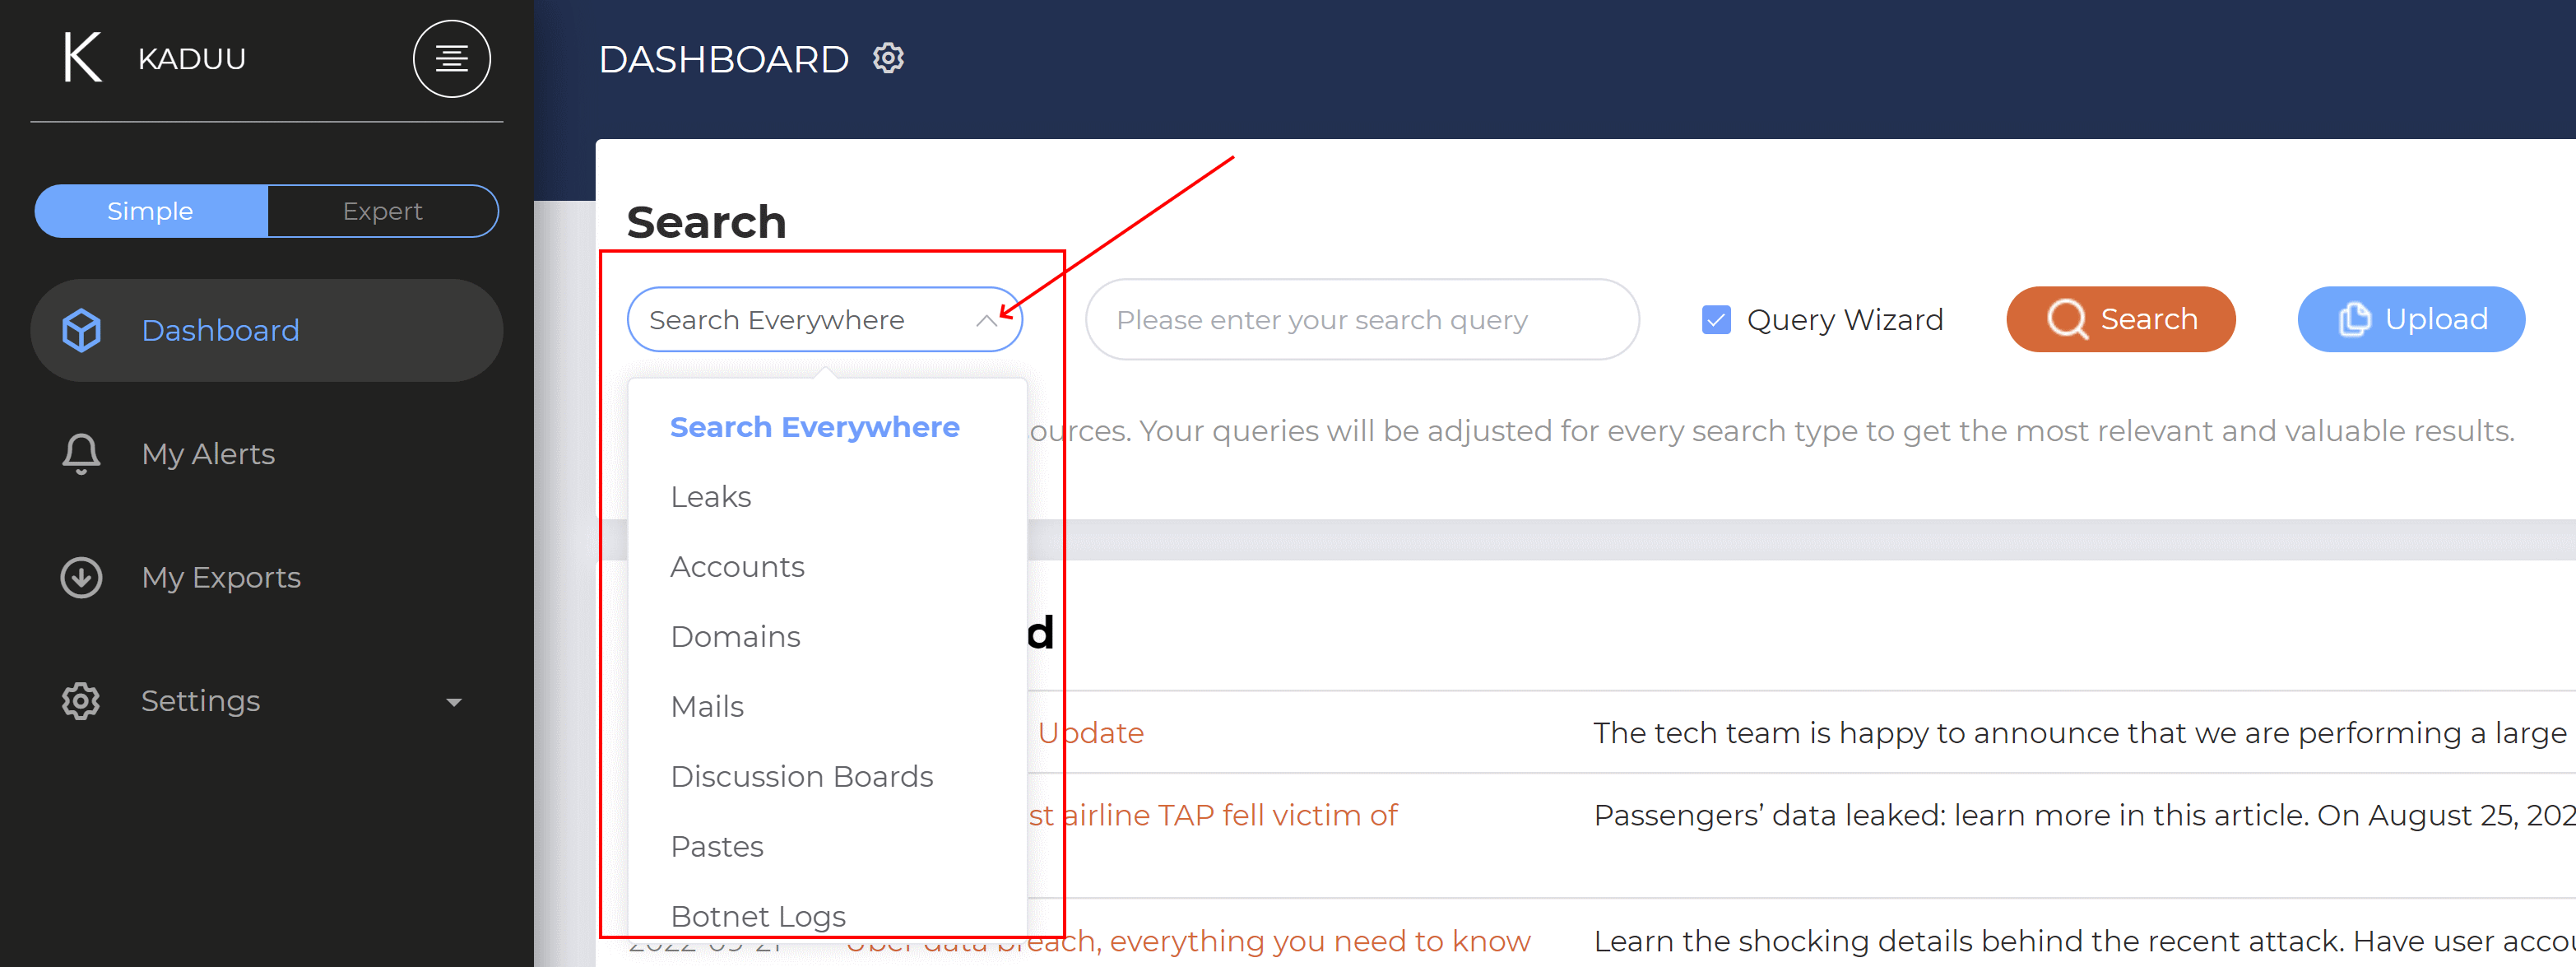Open dashboard settings via the gear icon

coord(888,58)
